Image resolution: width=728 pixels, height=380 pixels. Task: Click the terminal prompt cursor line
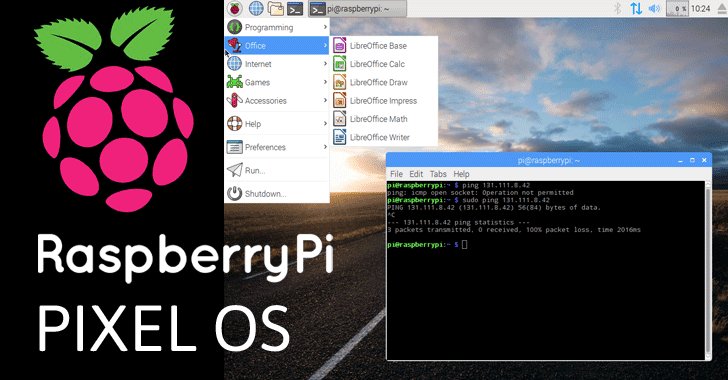coord(427,244)
